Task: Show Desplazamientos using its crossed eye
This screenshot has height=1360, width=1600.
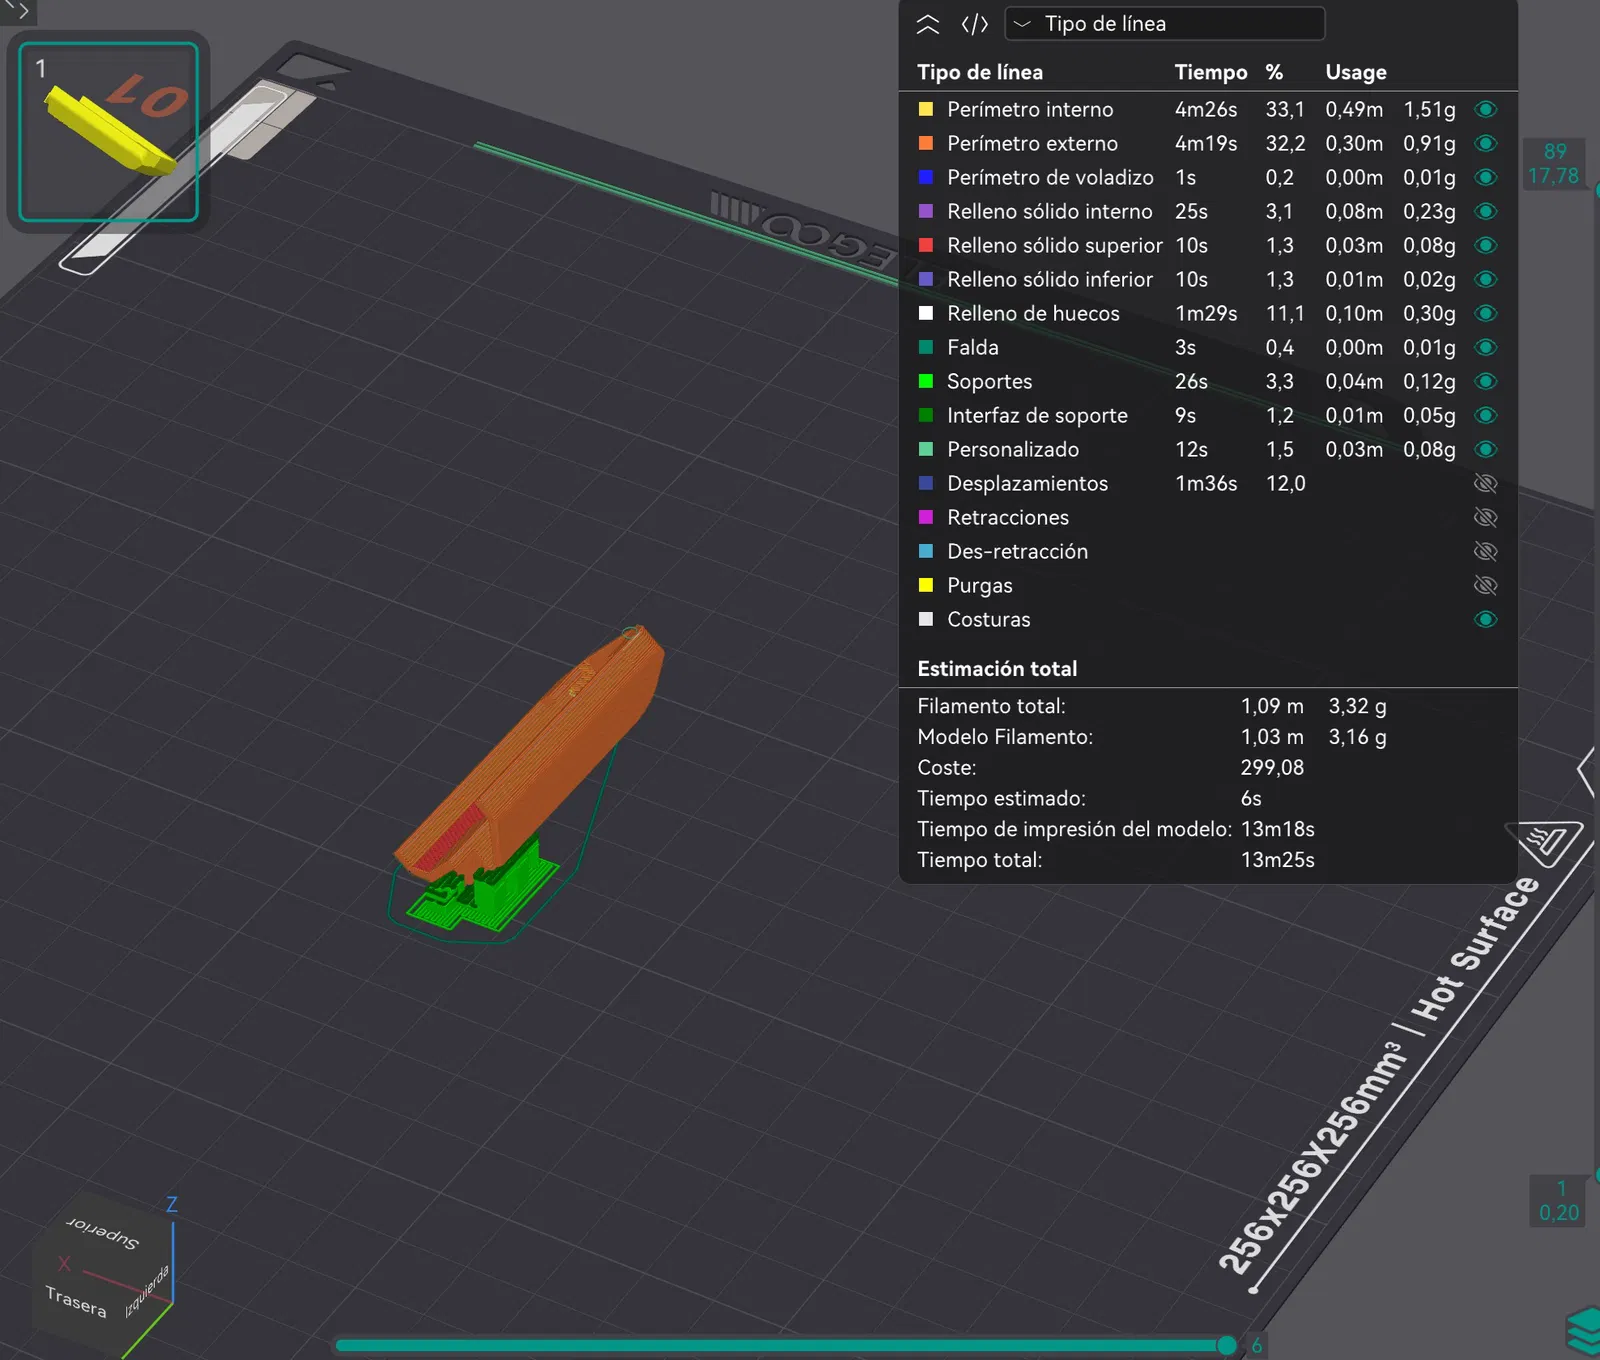Action: pos(1486,483)
